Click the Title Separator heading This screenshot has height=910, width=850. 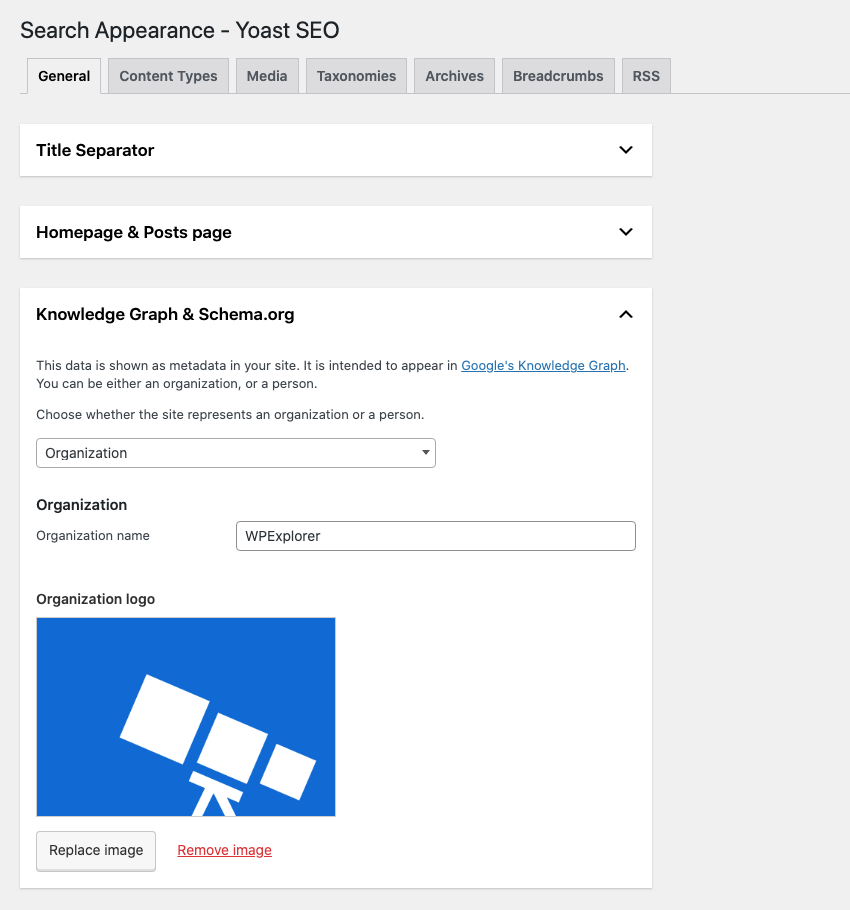pyautogui.click(x=95, y=150)
